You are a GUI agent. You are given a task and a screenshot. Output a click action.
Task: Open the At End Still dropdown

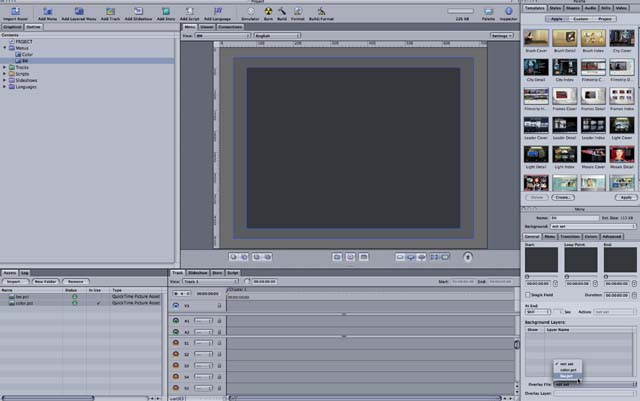point(538,312)
